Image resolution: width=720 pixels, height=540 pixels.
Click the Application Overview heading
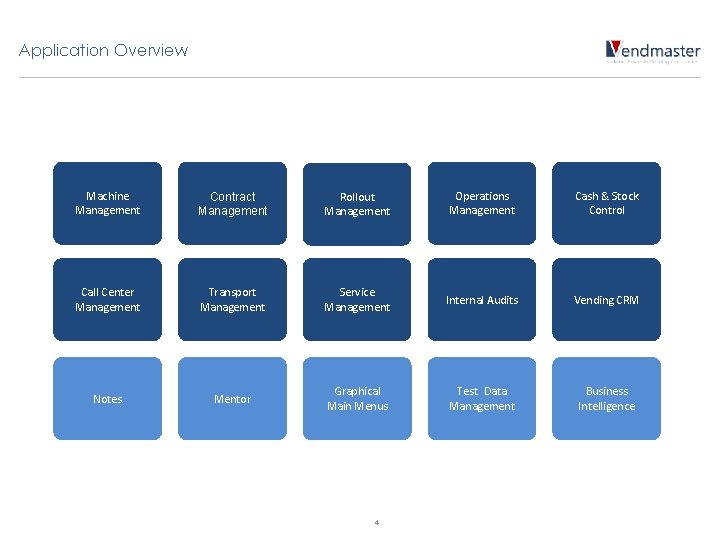103,50
